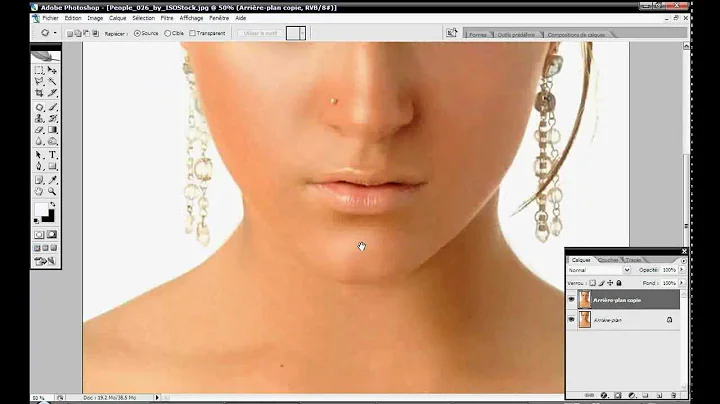Select the Source radio button

pos(137,33)
